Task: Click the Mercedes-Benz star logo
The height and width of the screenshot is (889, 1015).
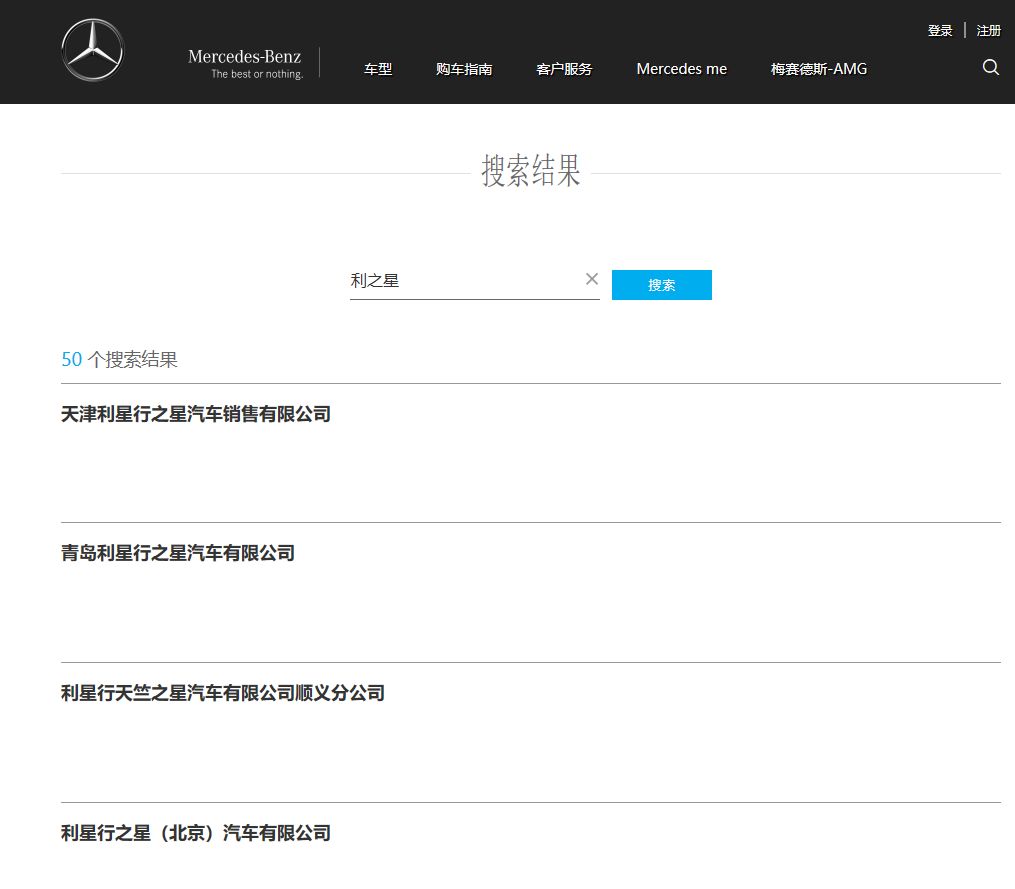Action: 93,50
